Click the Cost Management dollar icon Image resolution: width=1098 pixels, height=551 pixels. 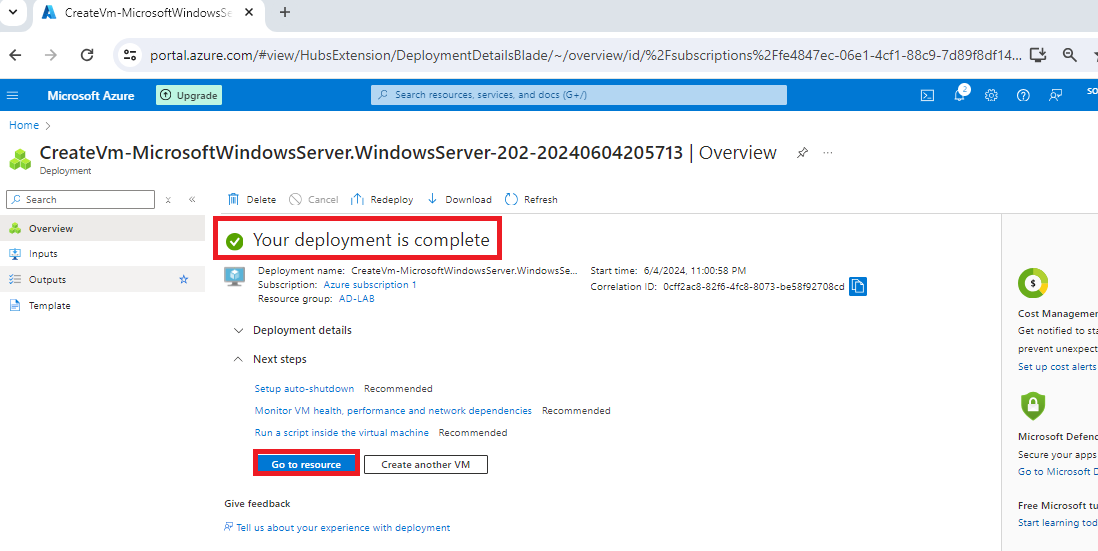click(x=1033, y=283)
